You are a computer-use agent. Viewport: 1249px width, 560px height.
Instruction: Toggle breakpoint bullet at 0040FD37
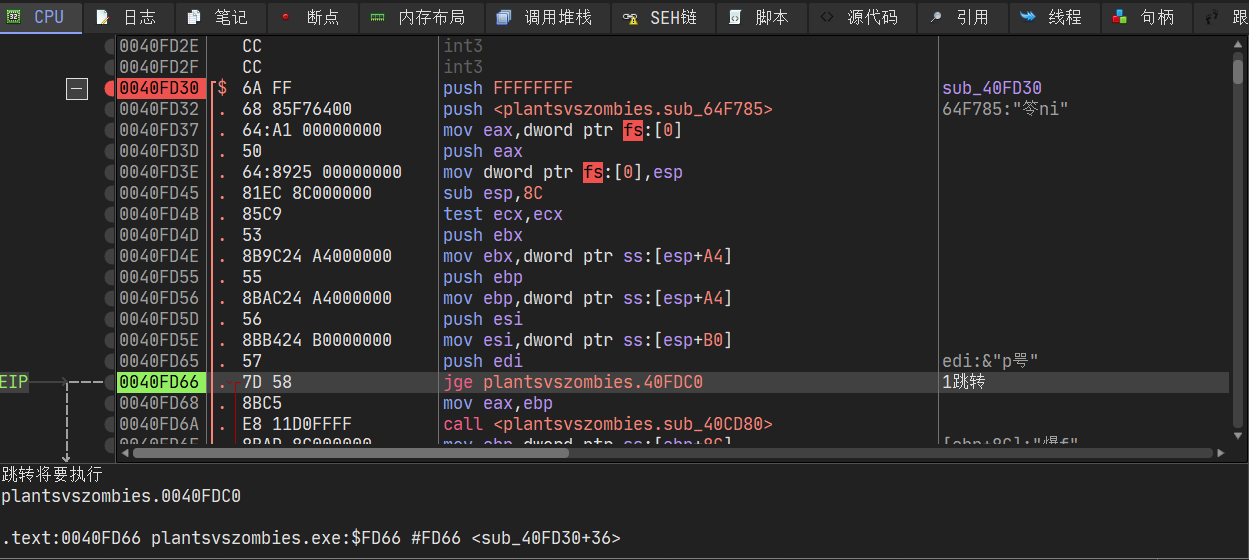click(x=110, y=130)
